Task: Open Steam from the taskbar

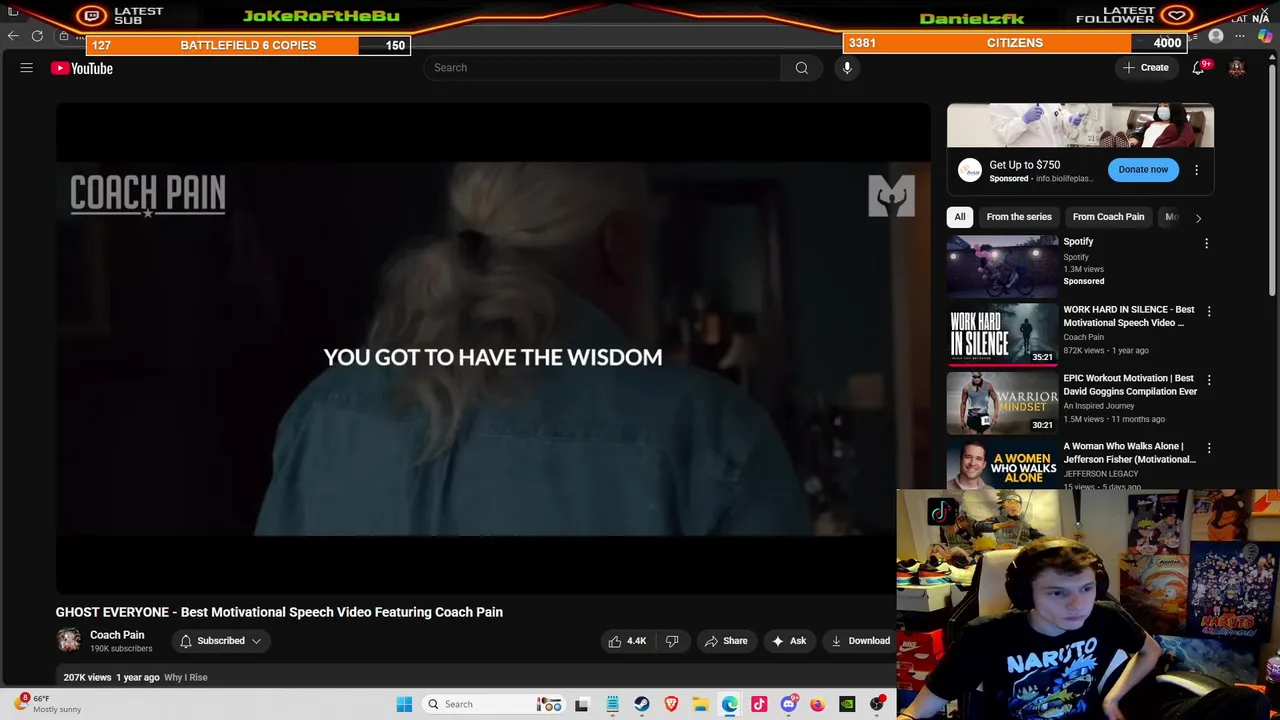Action: [642, 704]
